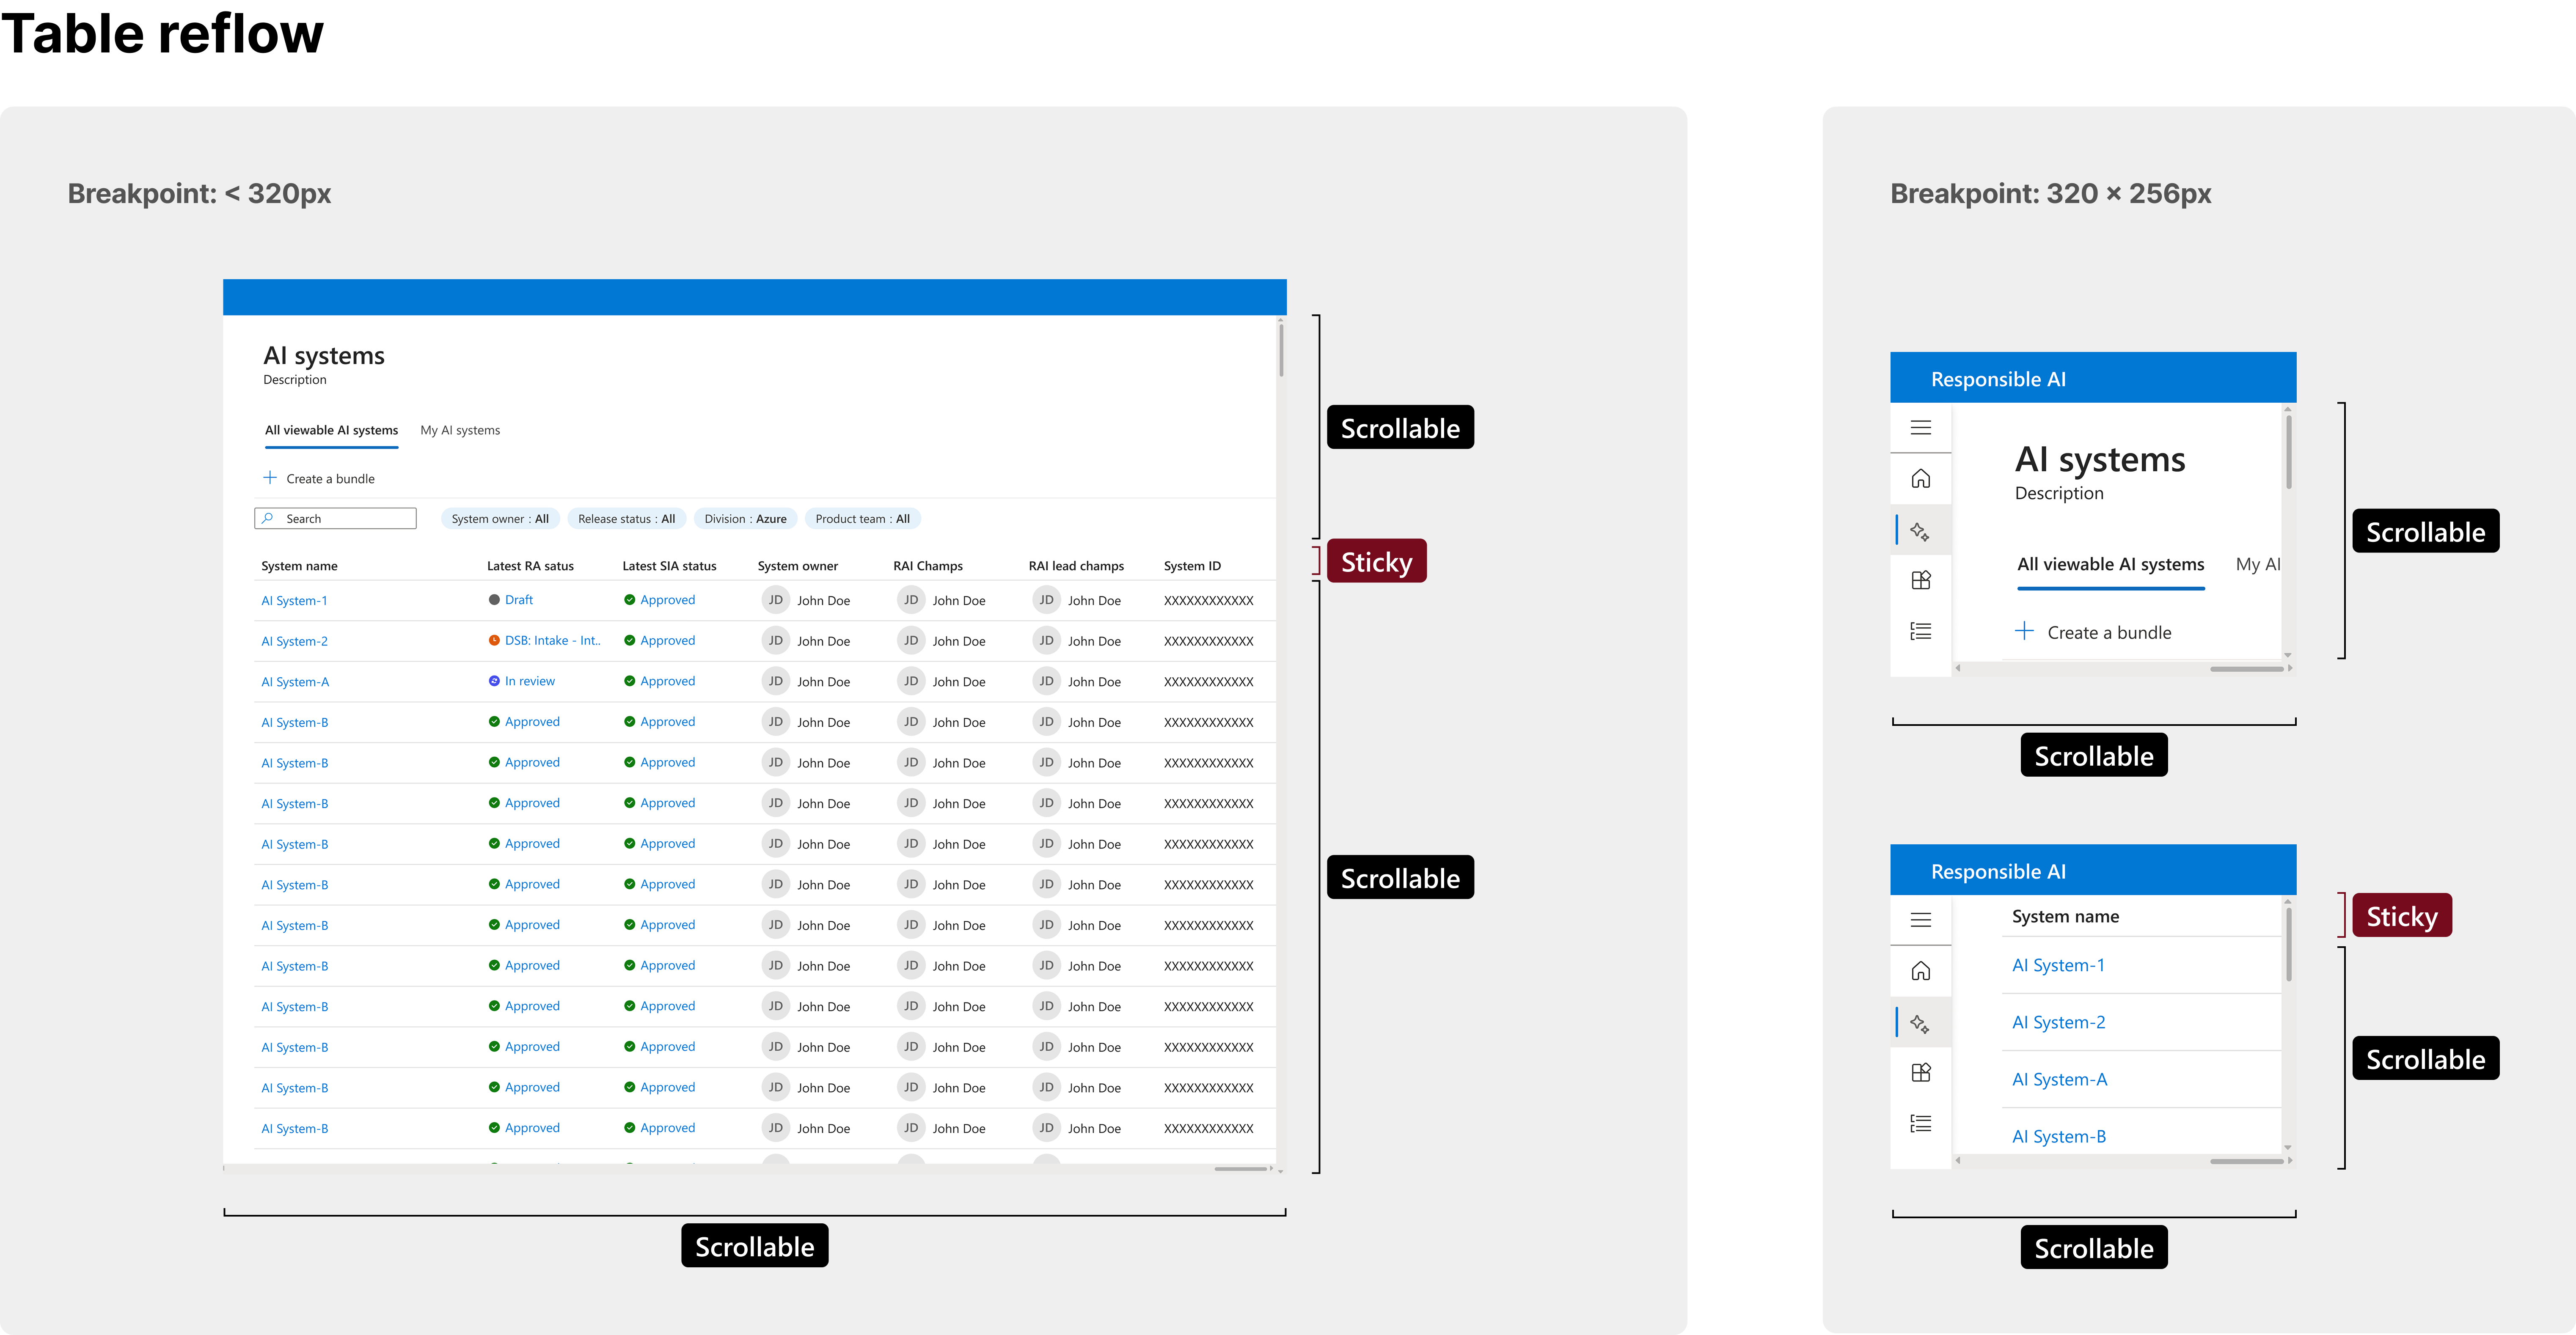
Task: Click RAI Champs column header
Action: click(x=927, y=566)
